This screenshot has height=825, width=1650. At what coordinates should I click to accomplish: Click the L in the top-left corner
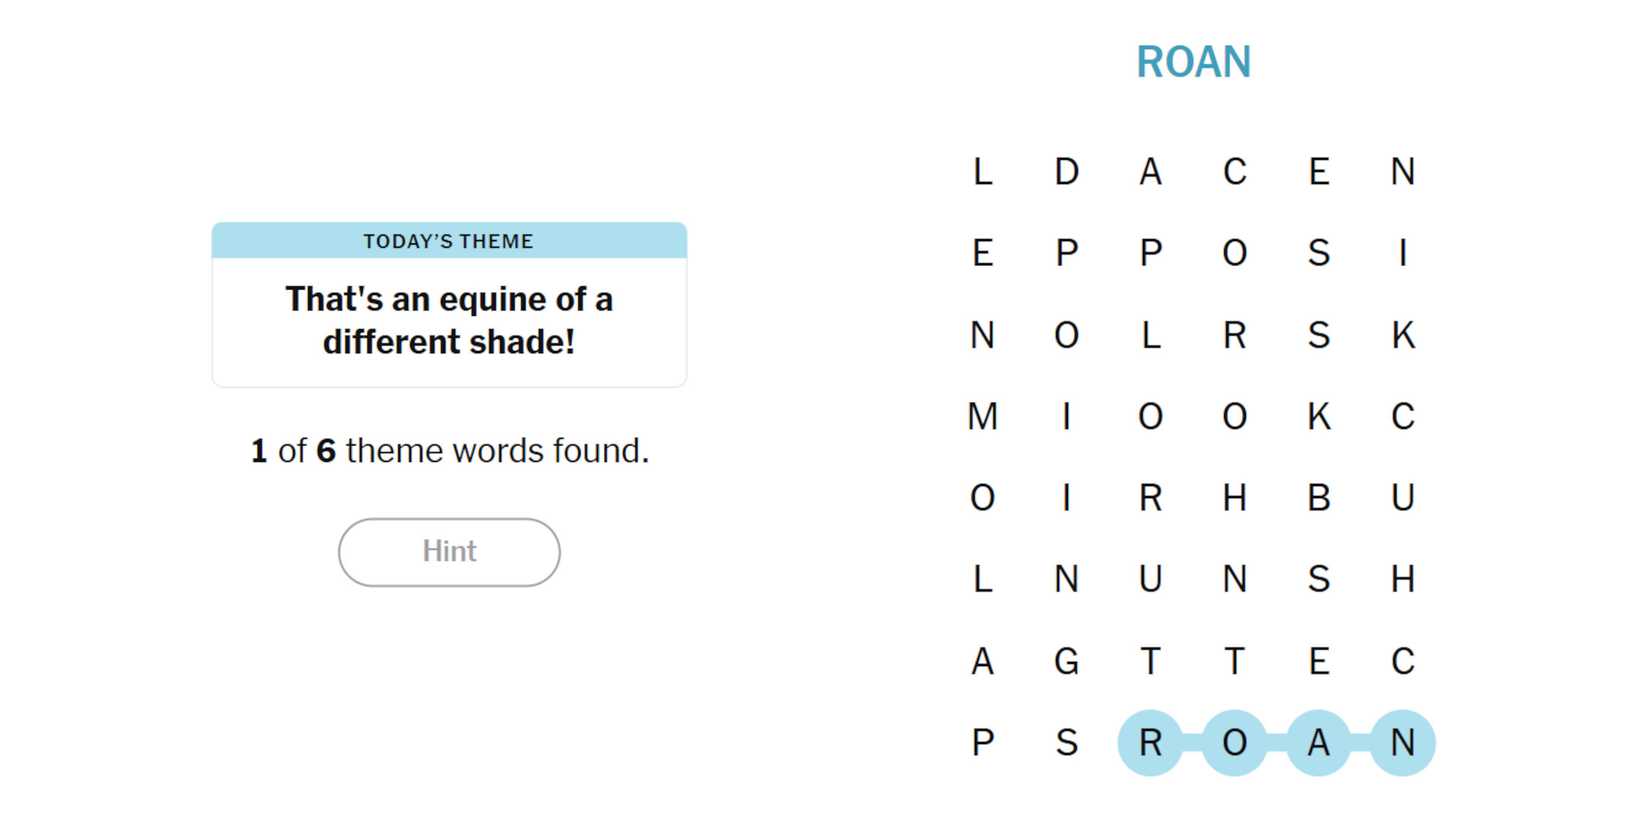click(x=982, y=172)
